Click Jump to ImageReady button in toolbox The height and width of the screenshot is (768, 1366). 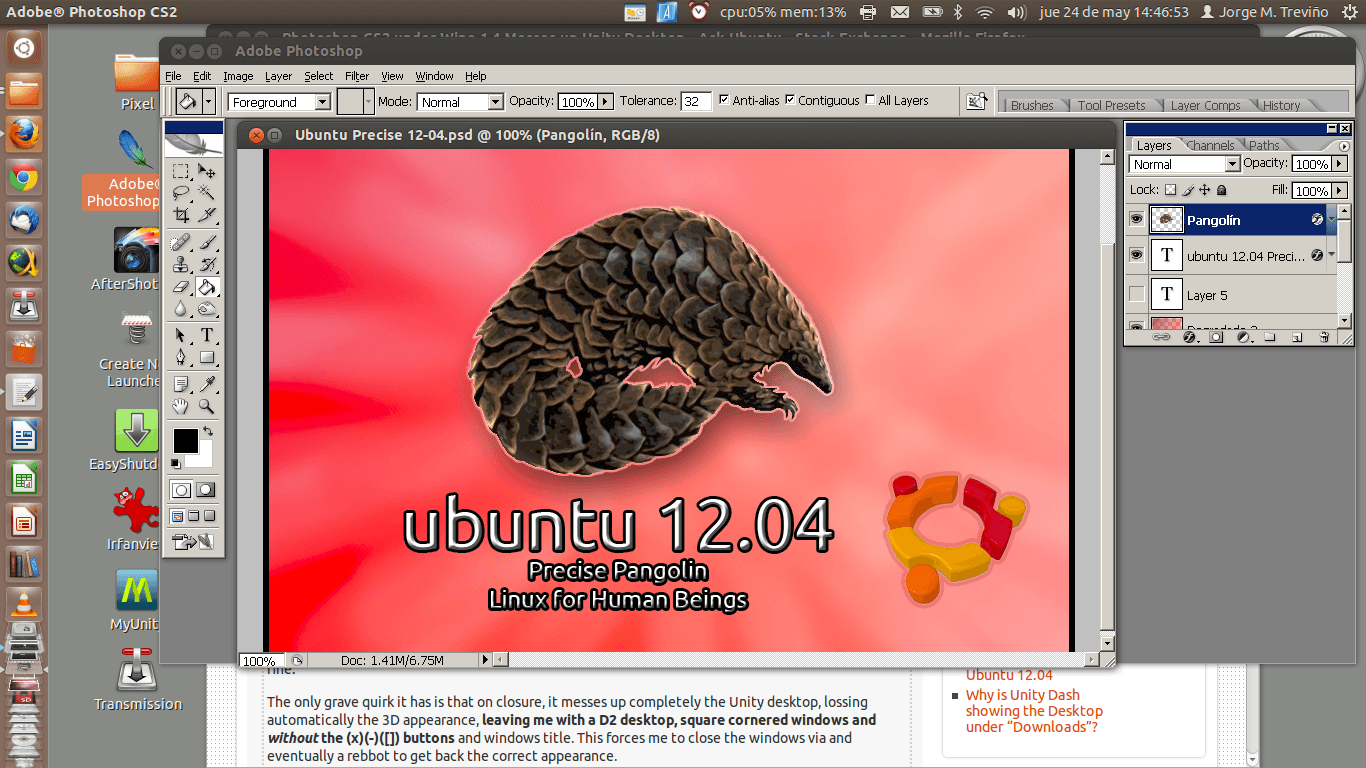point(194,542)
